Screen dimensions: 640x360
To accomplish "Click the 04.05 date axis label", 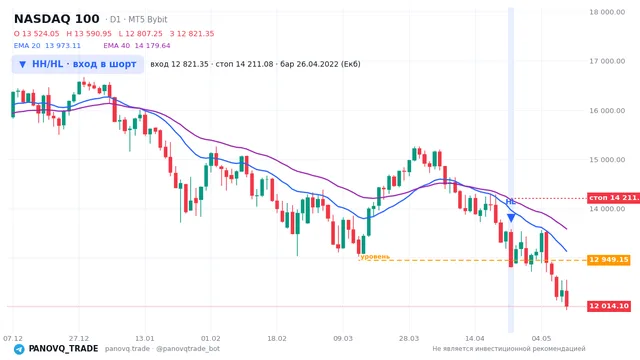I will click(541, 338).
